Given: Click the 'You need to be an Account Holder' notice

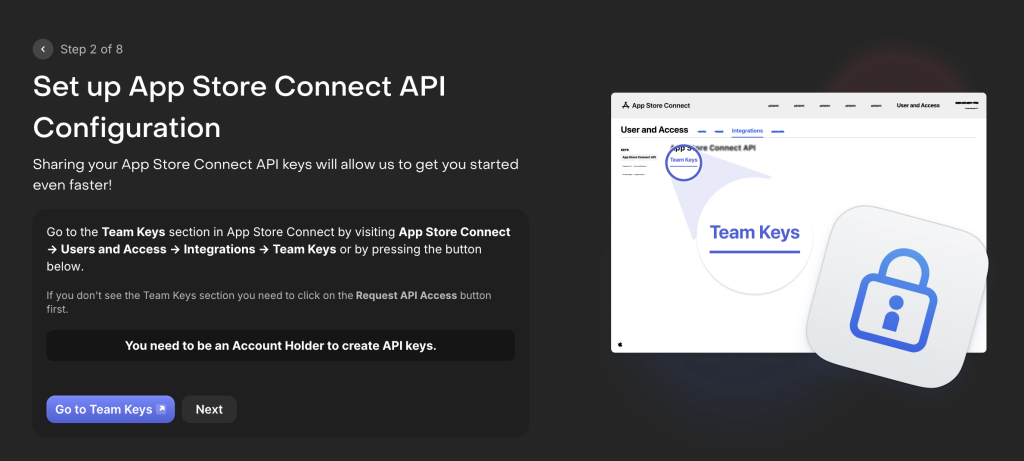Looking at the screenshot, I should pos(281,345).
